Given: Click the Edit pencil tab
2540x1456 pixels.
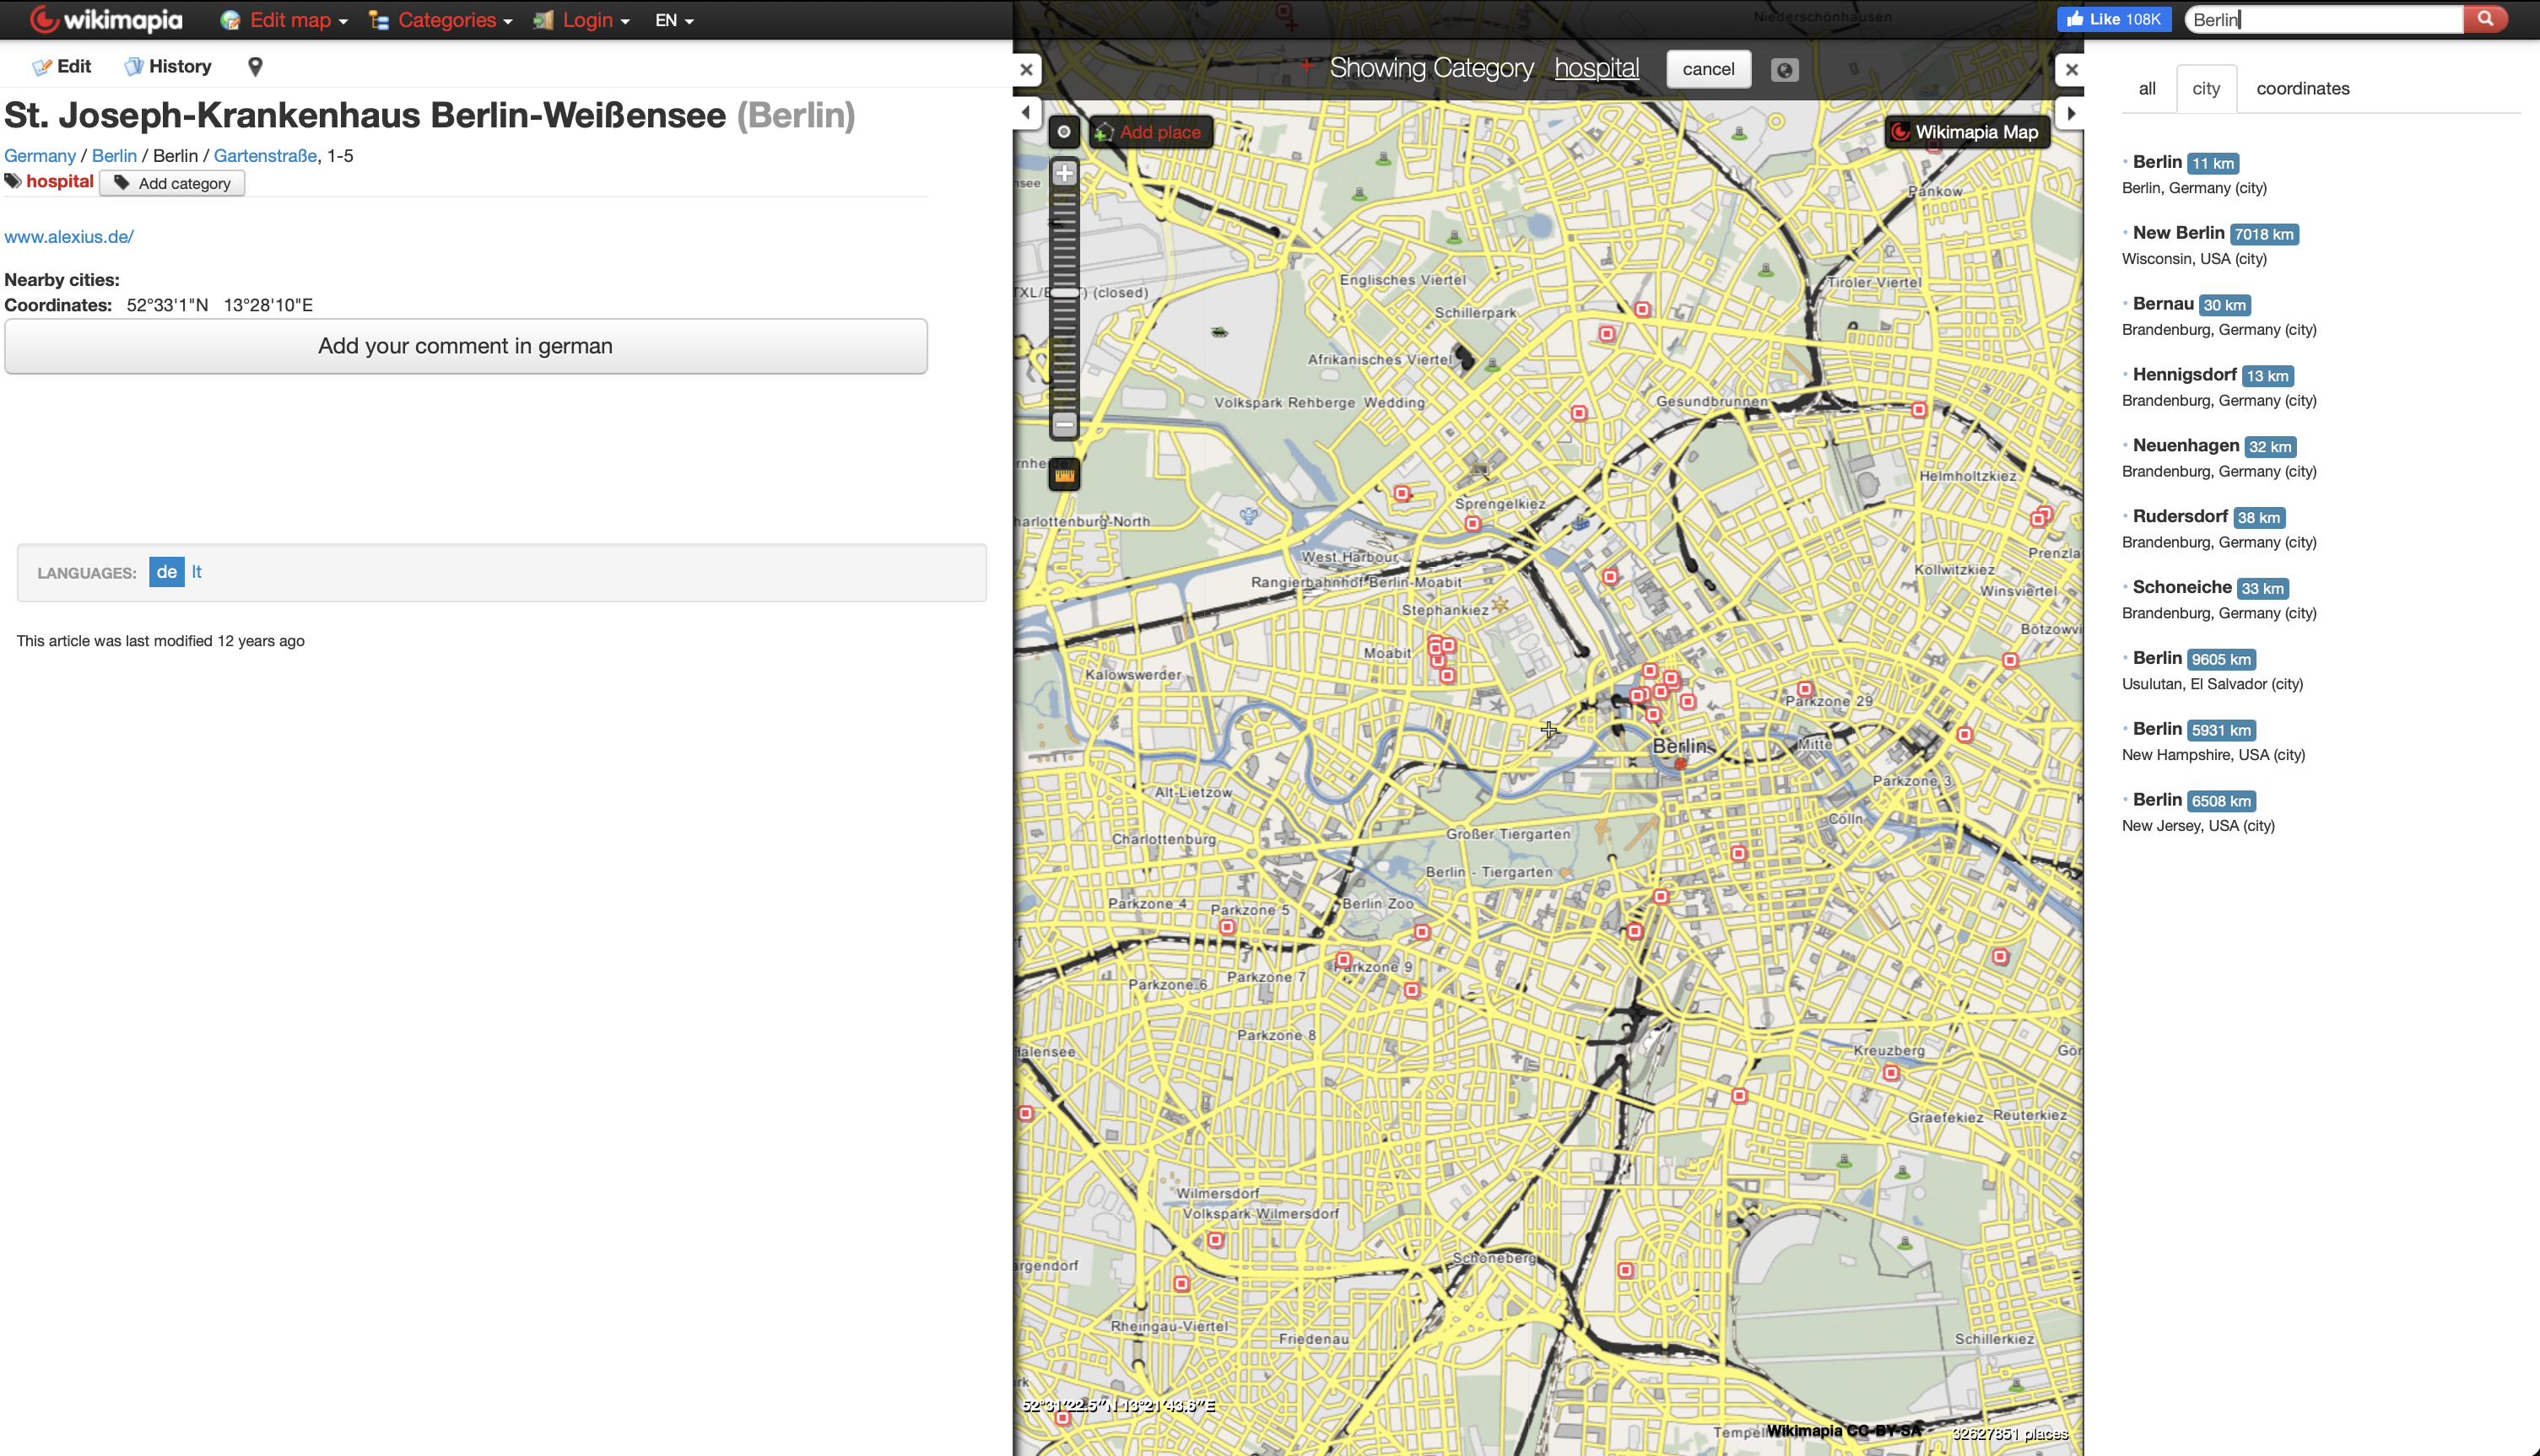Looking at the screenshot, I should click(61, 66).
